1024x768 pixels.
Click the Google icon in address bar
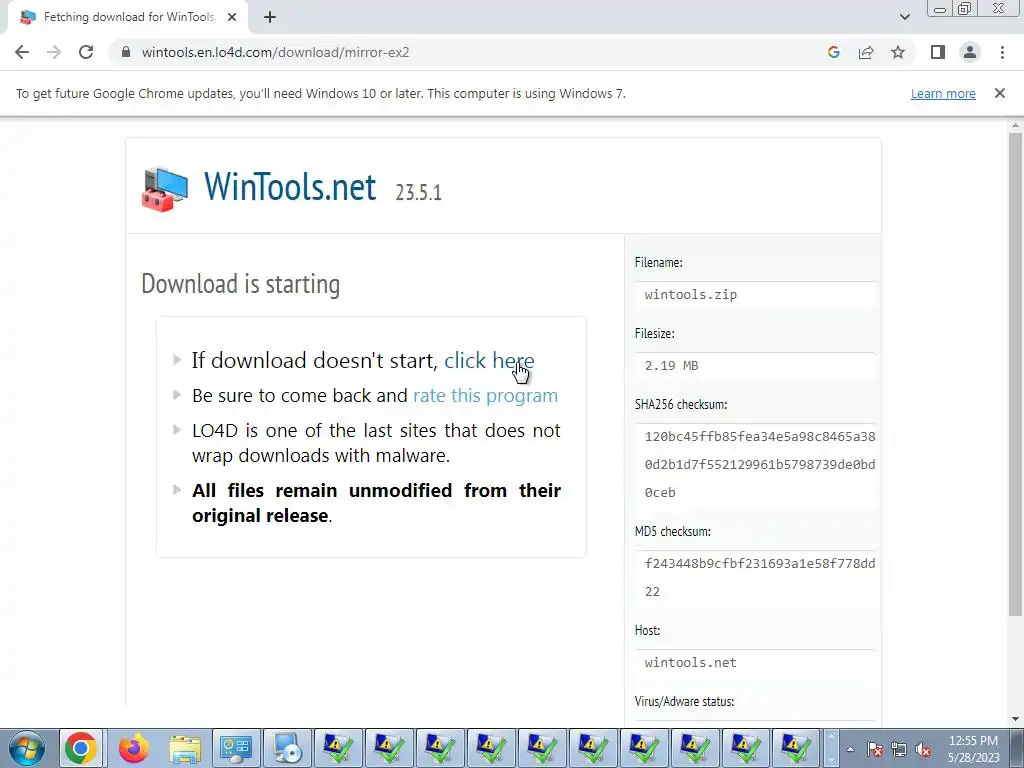click(x=833, y=52)
